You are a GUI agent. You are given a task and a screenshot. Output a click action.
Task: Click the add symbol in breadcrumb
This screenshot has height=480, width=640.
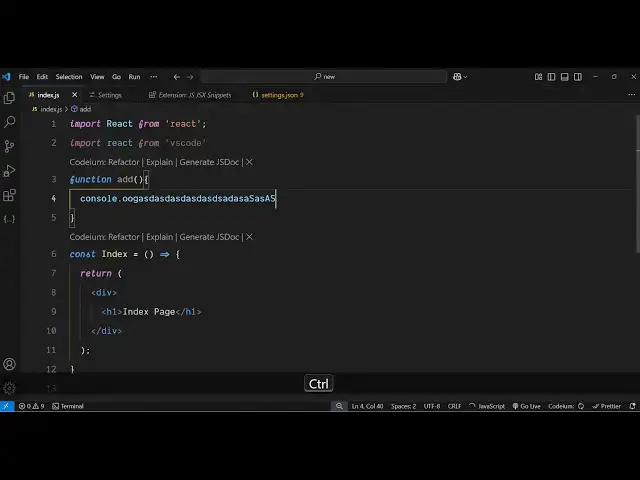pyautogui.click(x=85, y=109)
